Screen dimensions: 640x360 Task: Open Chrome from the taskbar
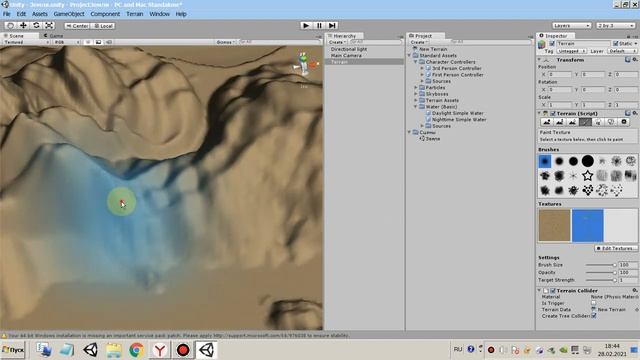coord(136,350)
